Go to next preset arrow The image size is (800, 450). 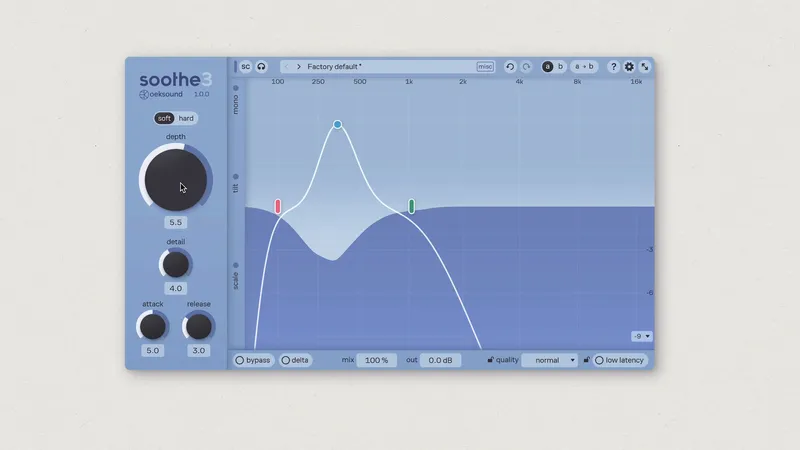point(299,67)
